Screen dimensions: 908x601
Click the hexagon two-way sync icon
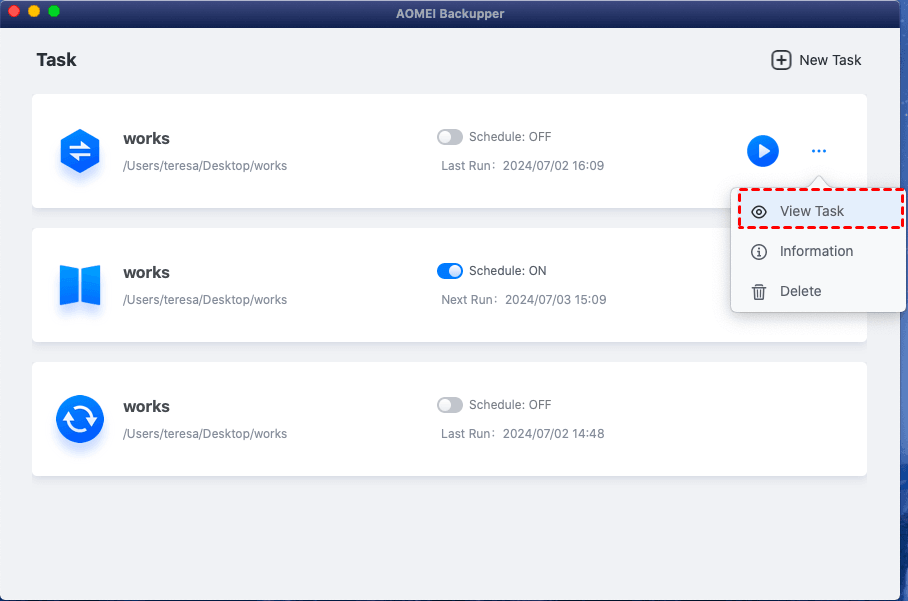[x=80, y=151]
